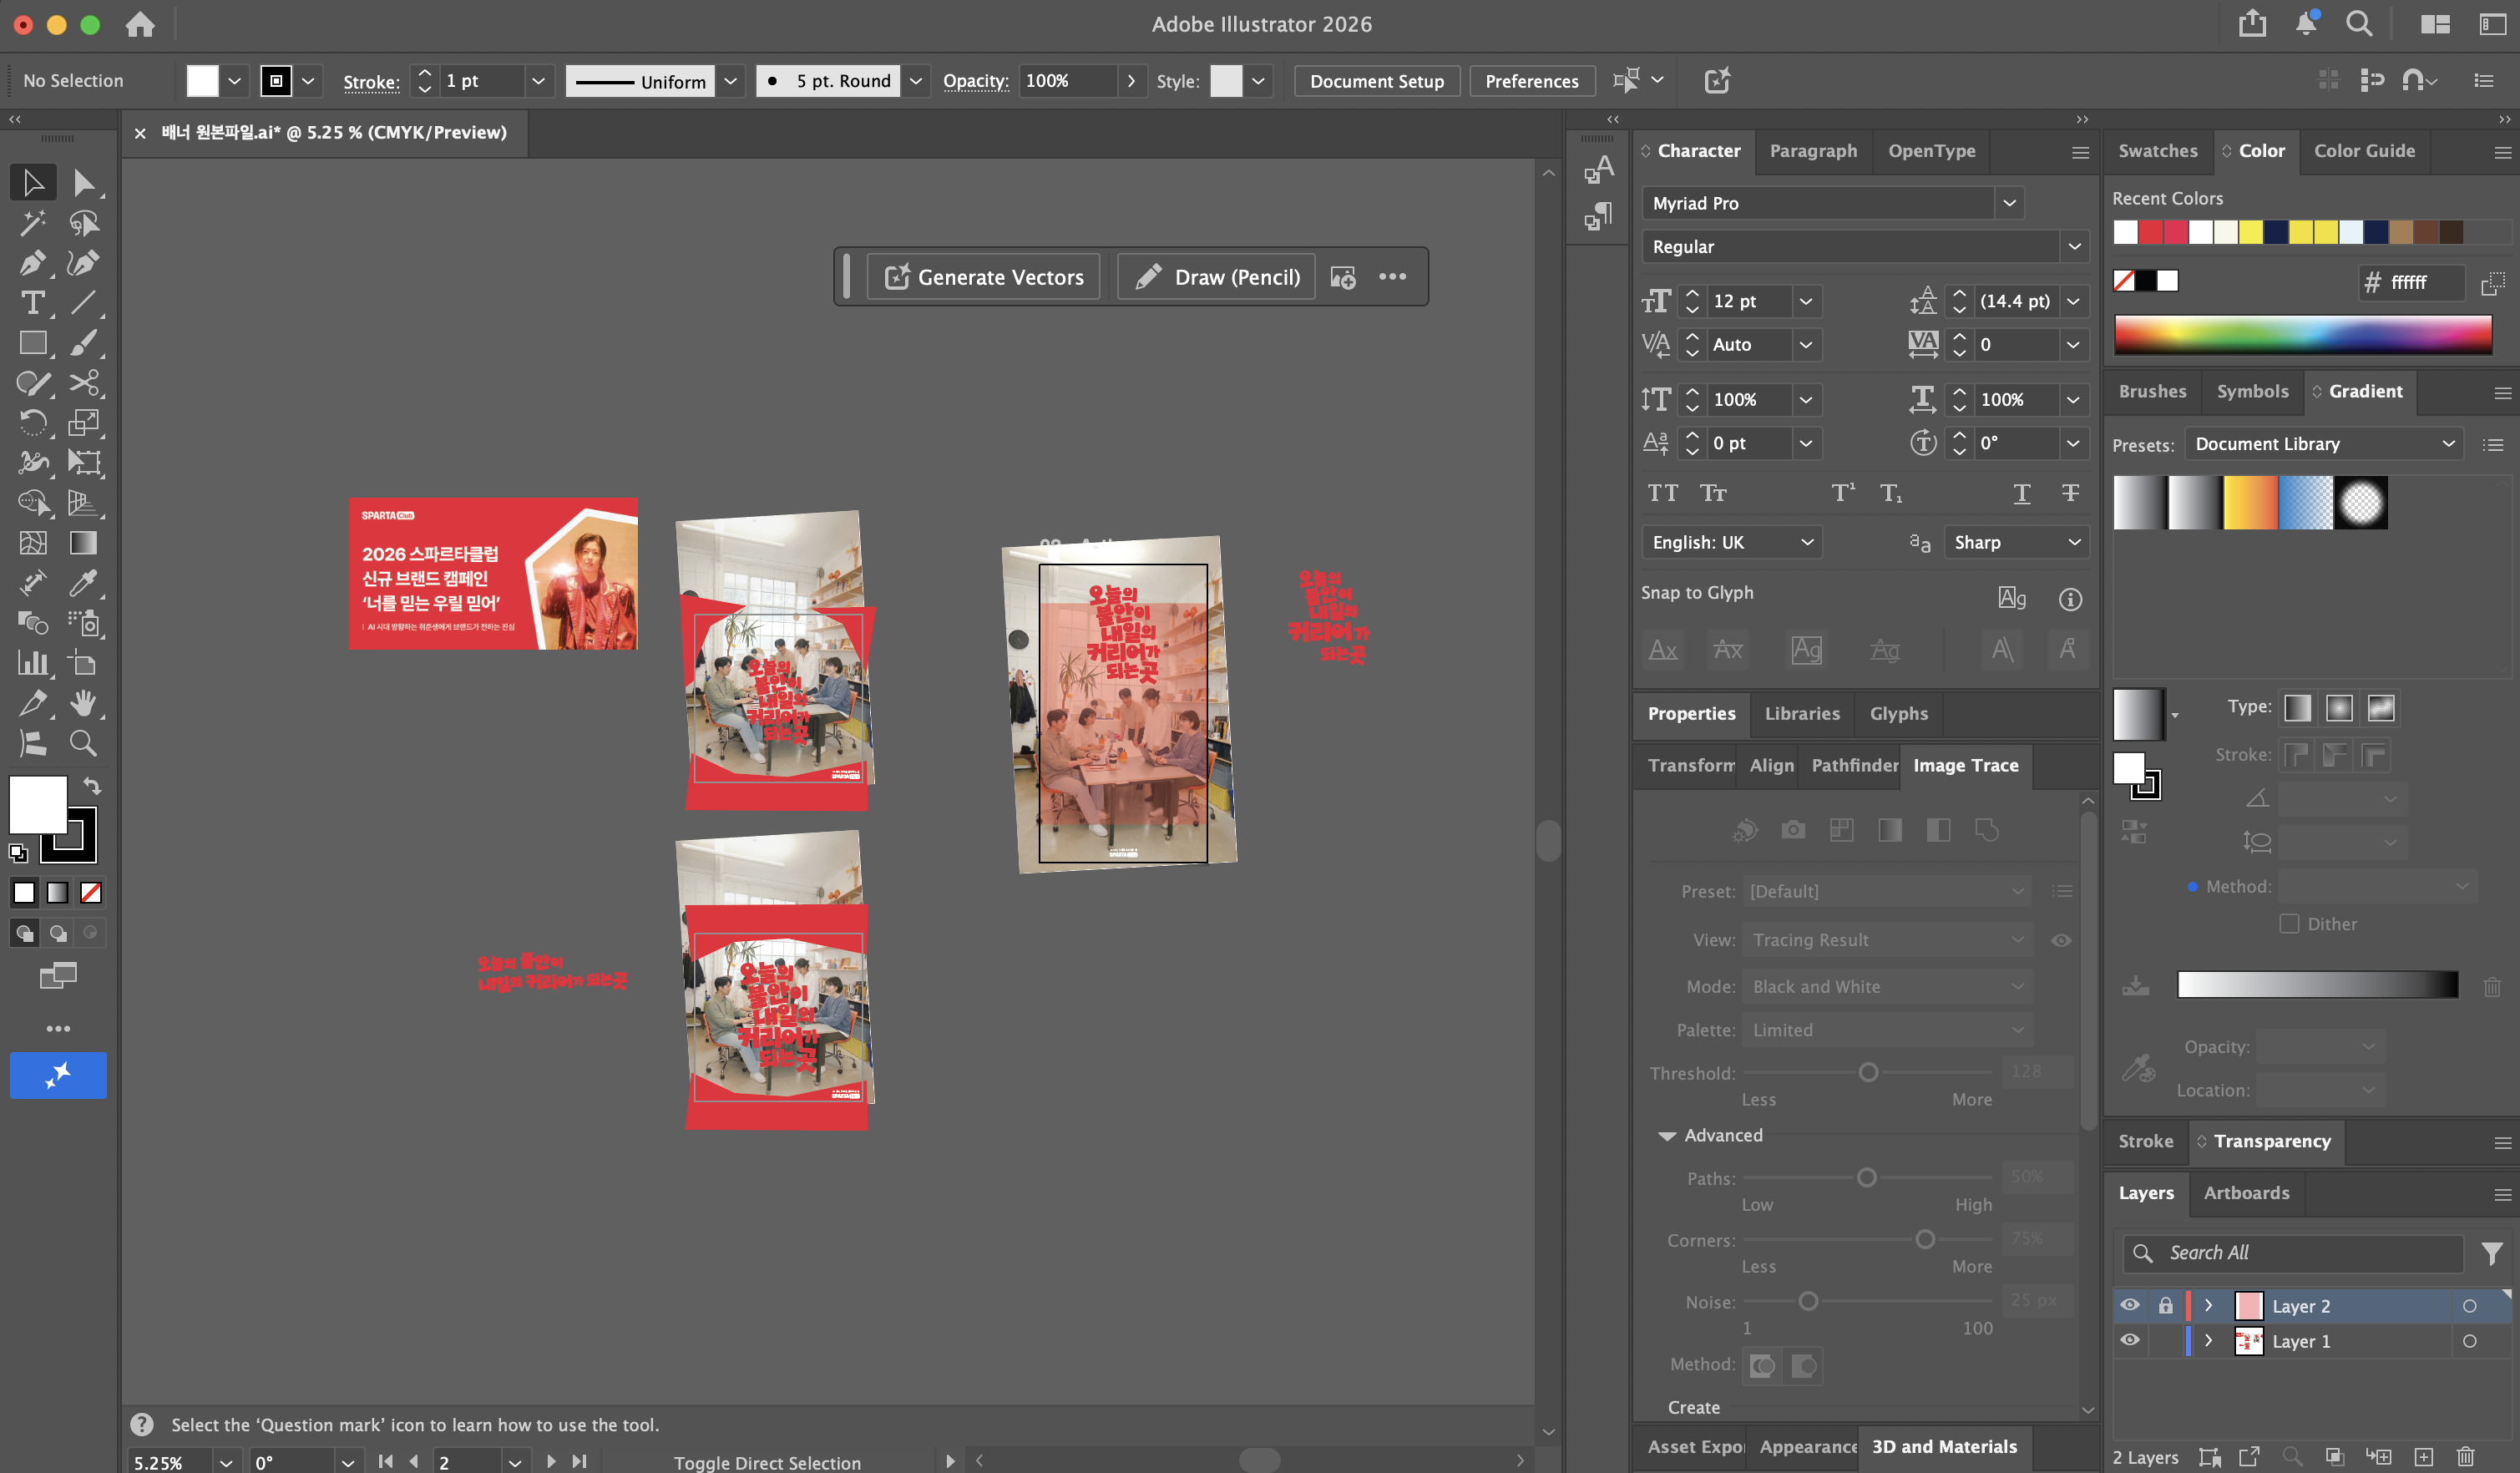Select the Zoom tool
Viewport: 2520px width, 1473px height.
pos(84,743)
